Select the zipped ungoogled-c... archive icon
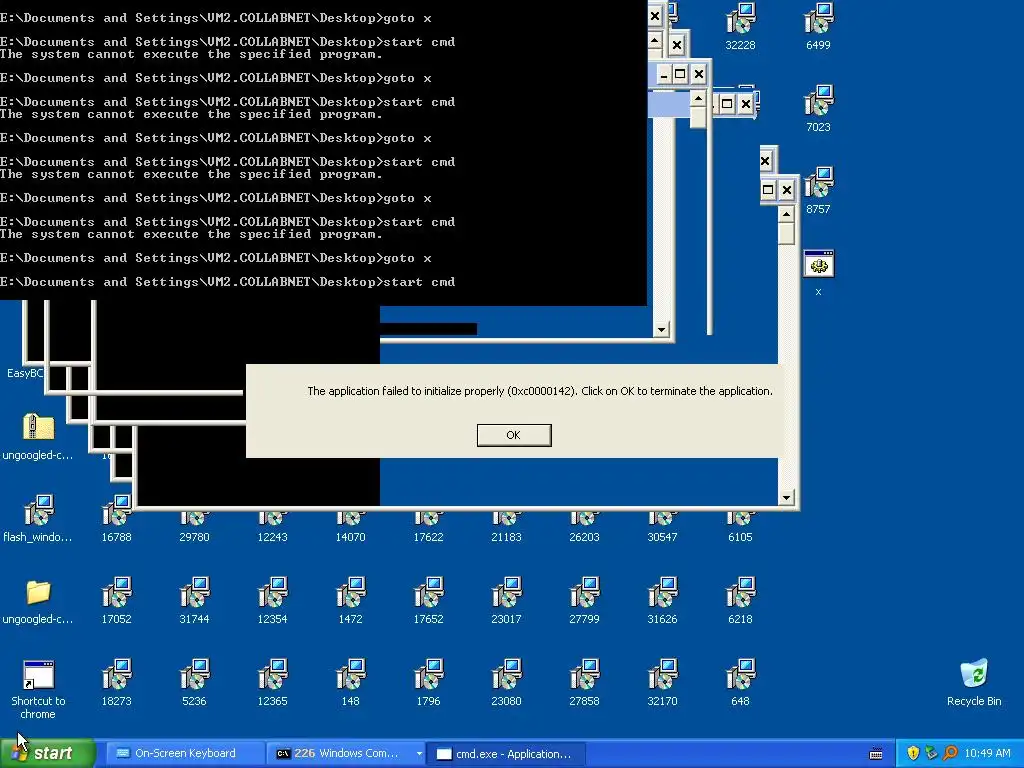The width and height of the screenshot is (1024, 768). pos(38,436)
